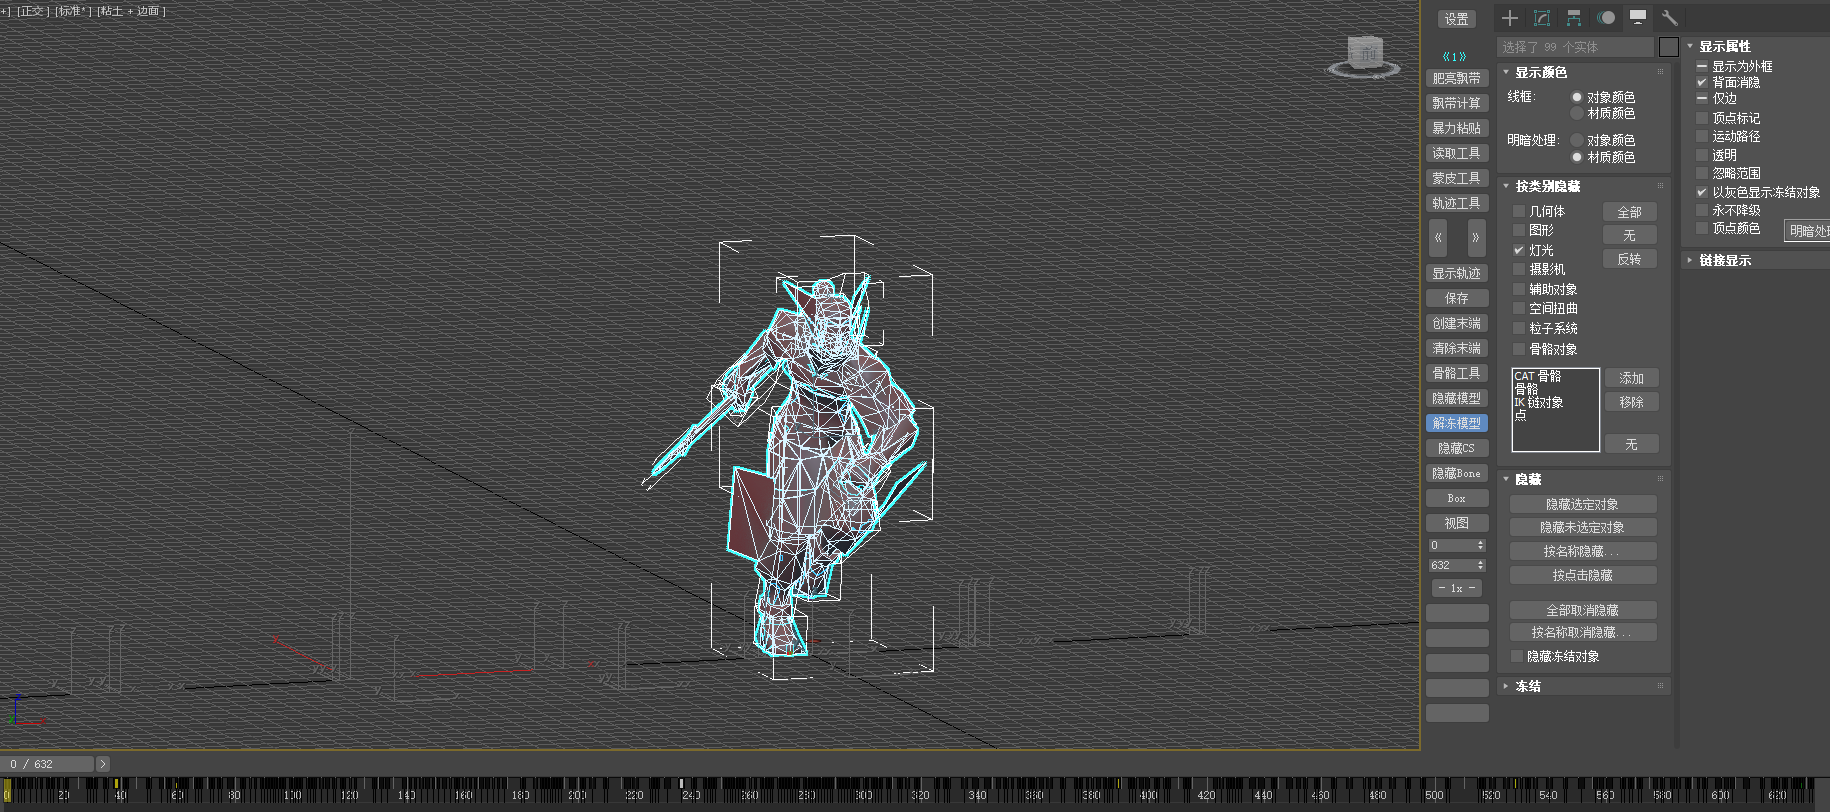The height and width of the screenshot is (812, 1830).
Task: Open the Motion panel tab icon
Action: (x=1606, y=18)
